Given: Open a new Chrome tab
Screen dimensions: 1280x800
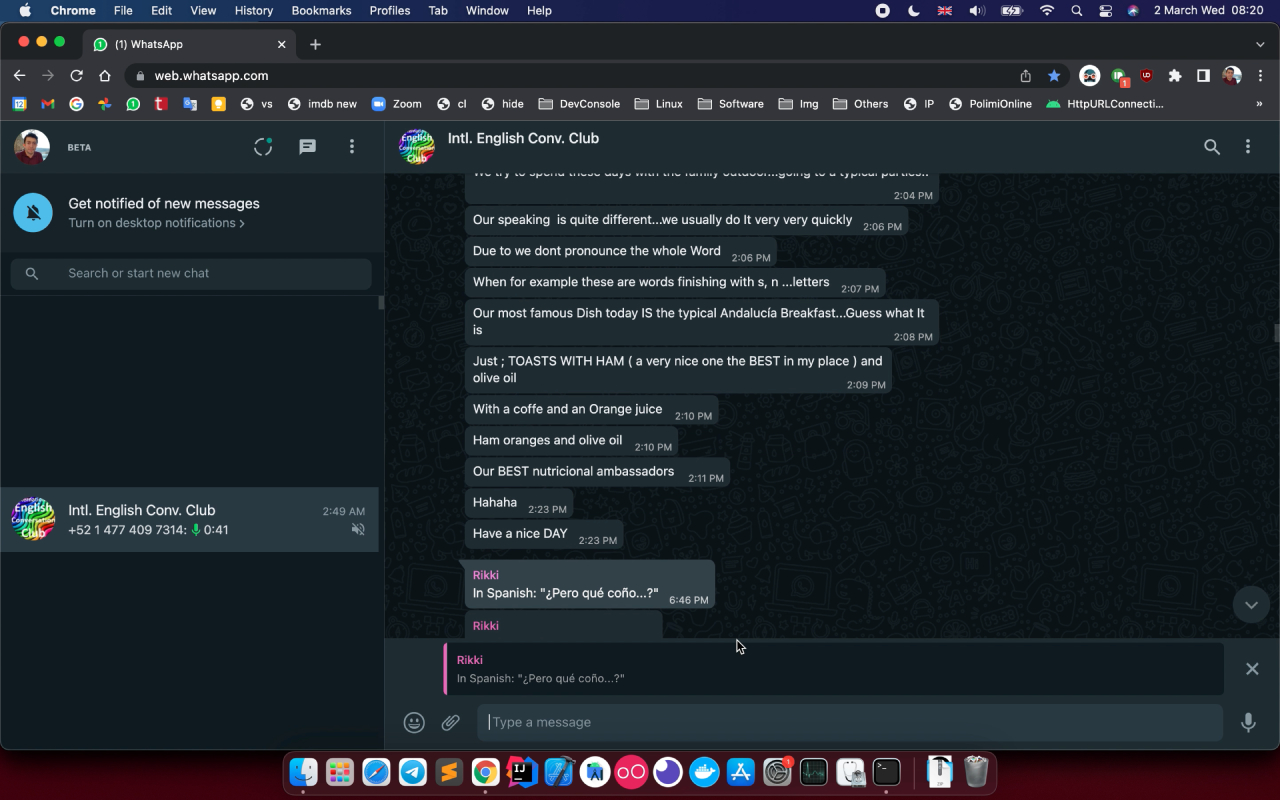Looking at the screenshot, I should pyautogui.click(x=315, y=44).
